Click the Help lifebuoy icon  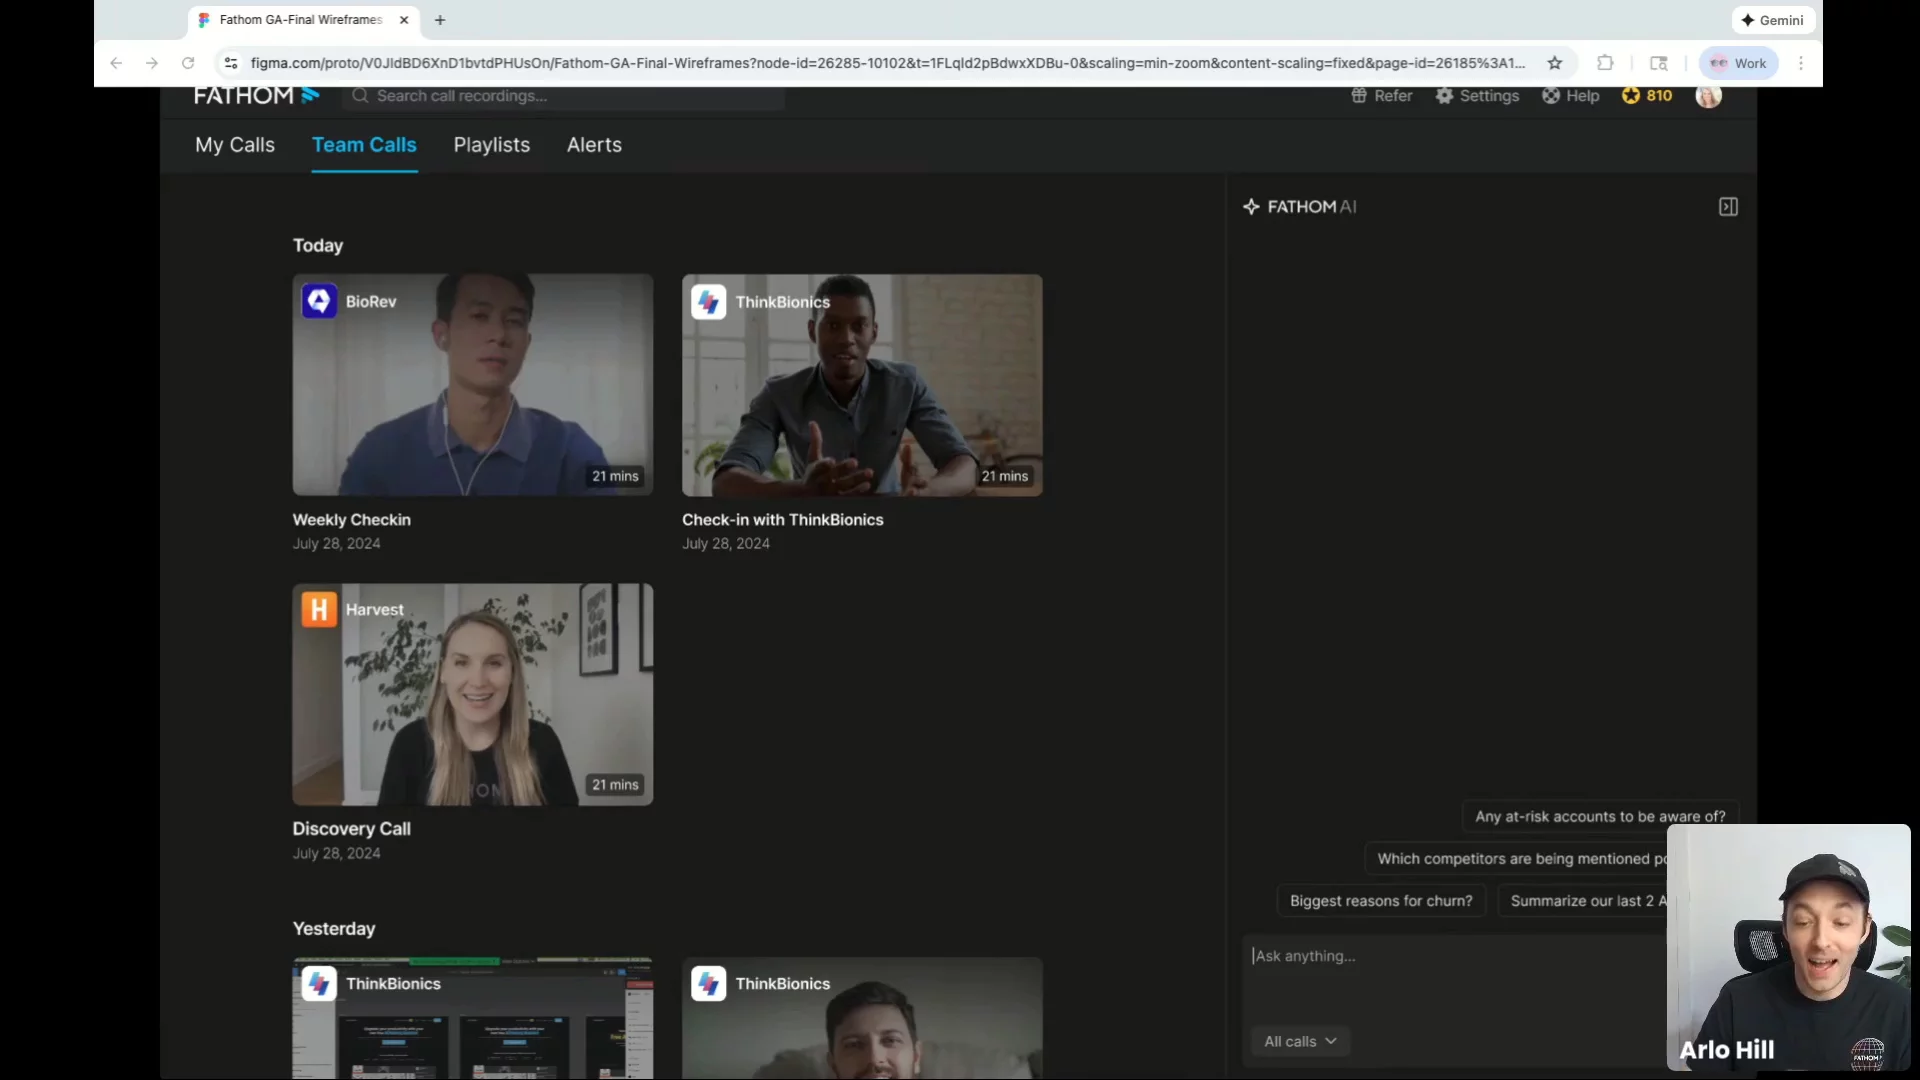tap(1551, 96)
